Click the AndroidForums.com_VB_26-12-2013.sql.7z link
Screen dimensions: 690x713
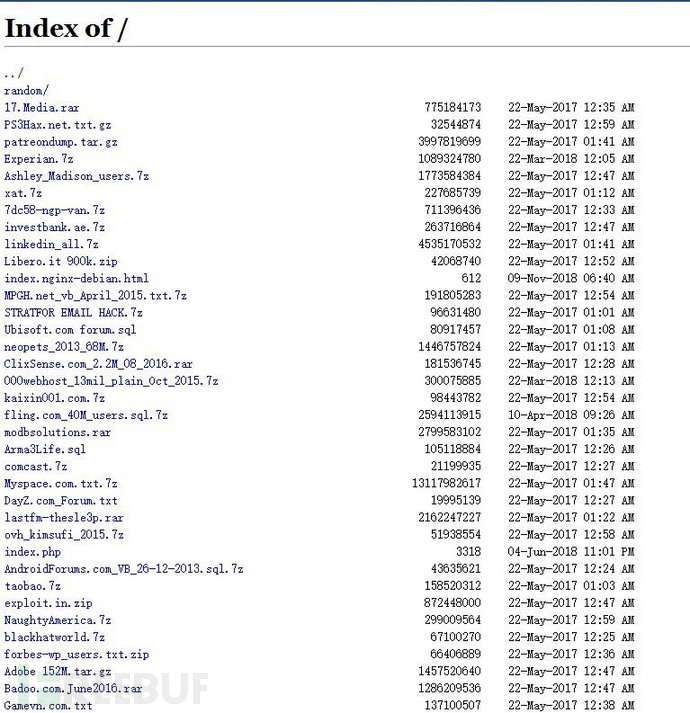[124, 569]
